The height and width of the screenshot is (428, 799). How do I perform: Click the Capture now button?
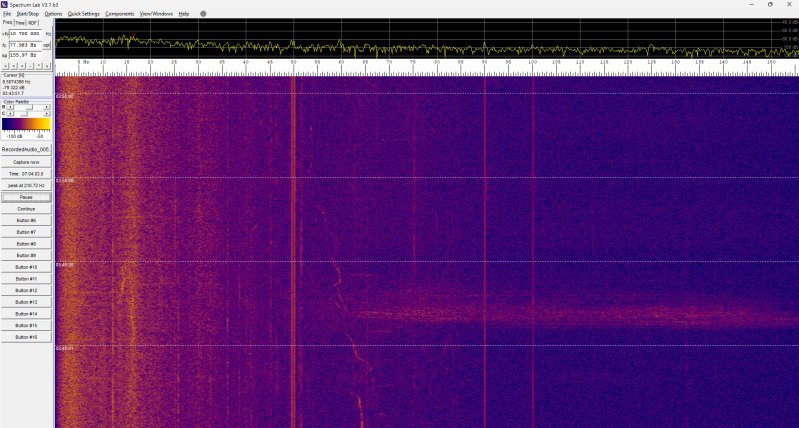tap(26, 162)
